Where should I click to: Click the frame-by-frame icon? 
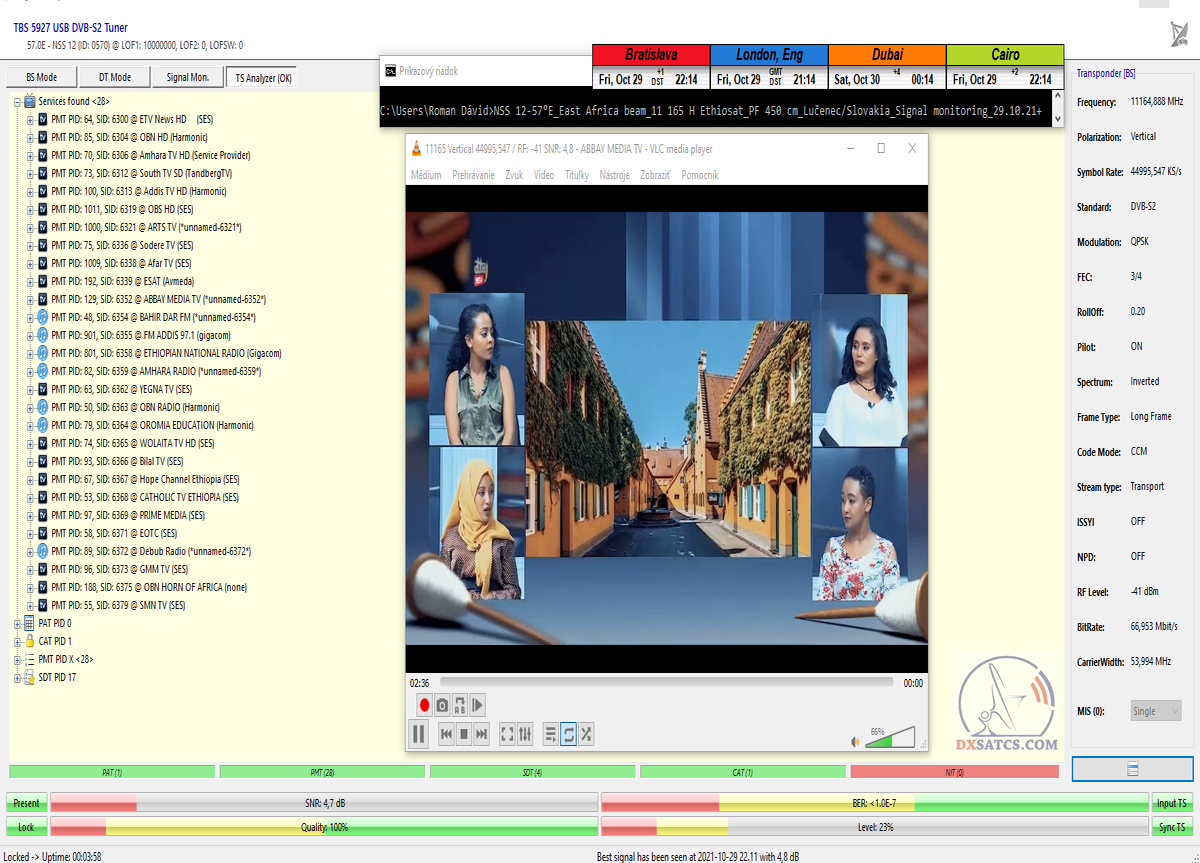pyautogui.click(x=478, y=705)
